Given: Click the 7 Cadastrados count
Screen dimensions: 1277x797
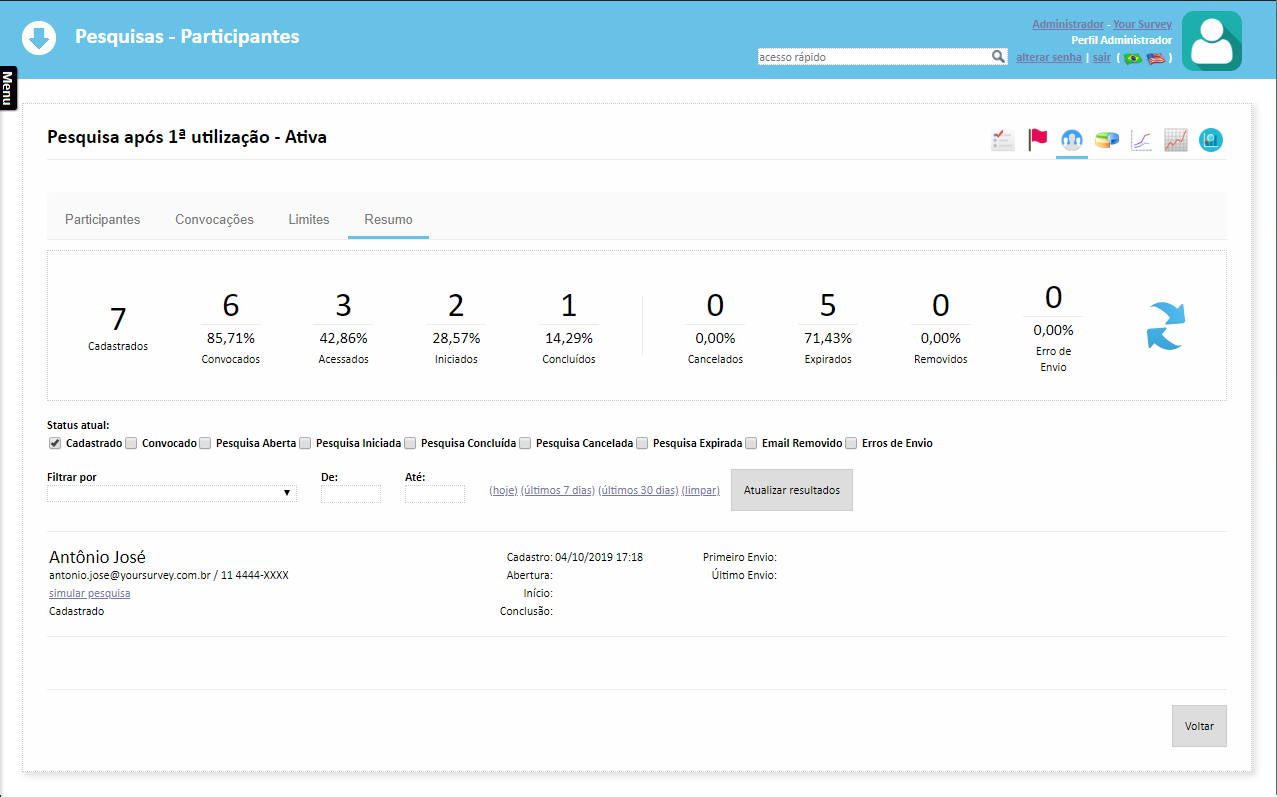Looking at the screenshot, I should tap(118, 319).
